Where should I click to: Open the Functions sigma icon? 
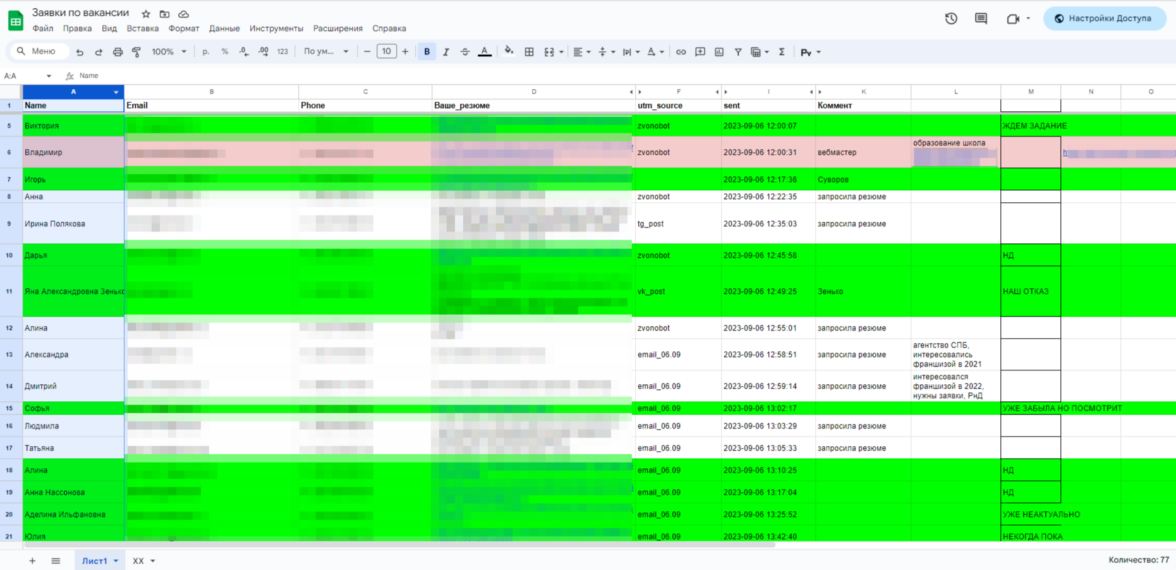click(781, 52)
